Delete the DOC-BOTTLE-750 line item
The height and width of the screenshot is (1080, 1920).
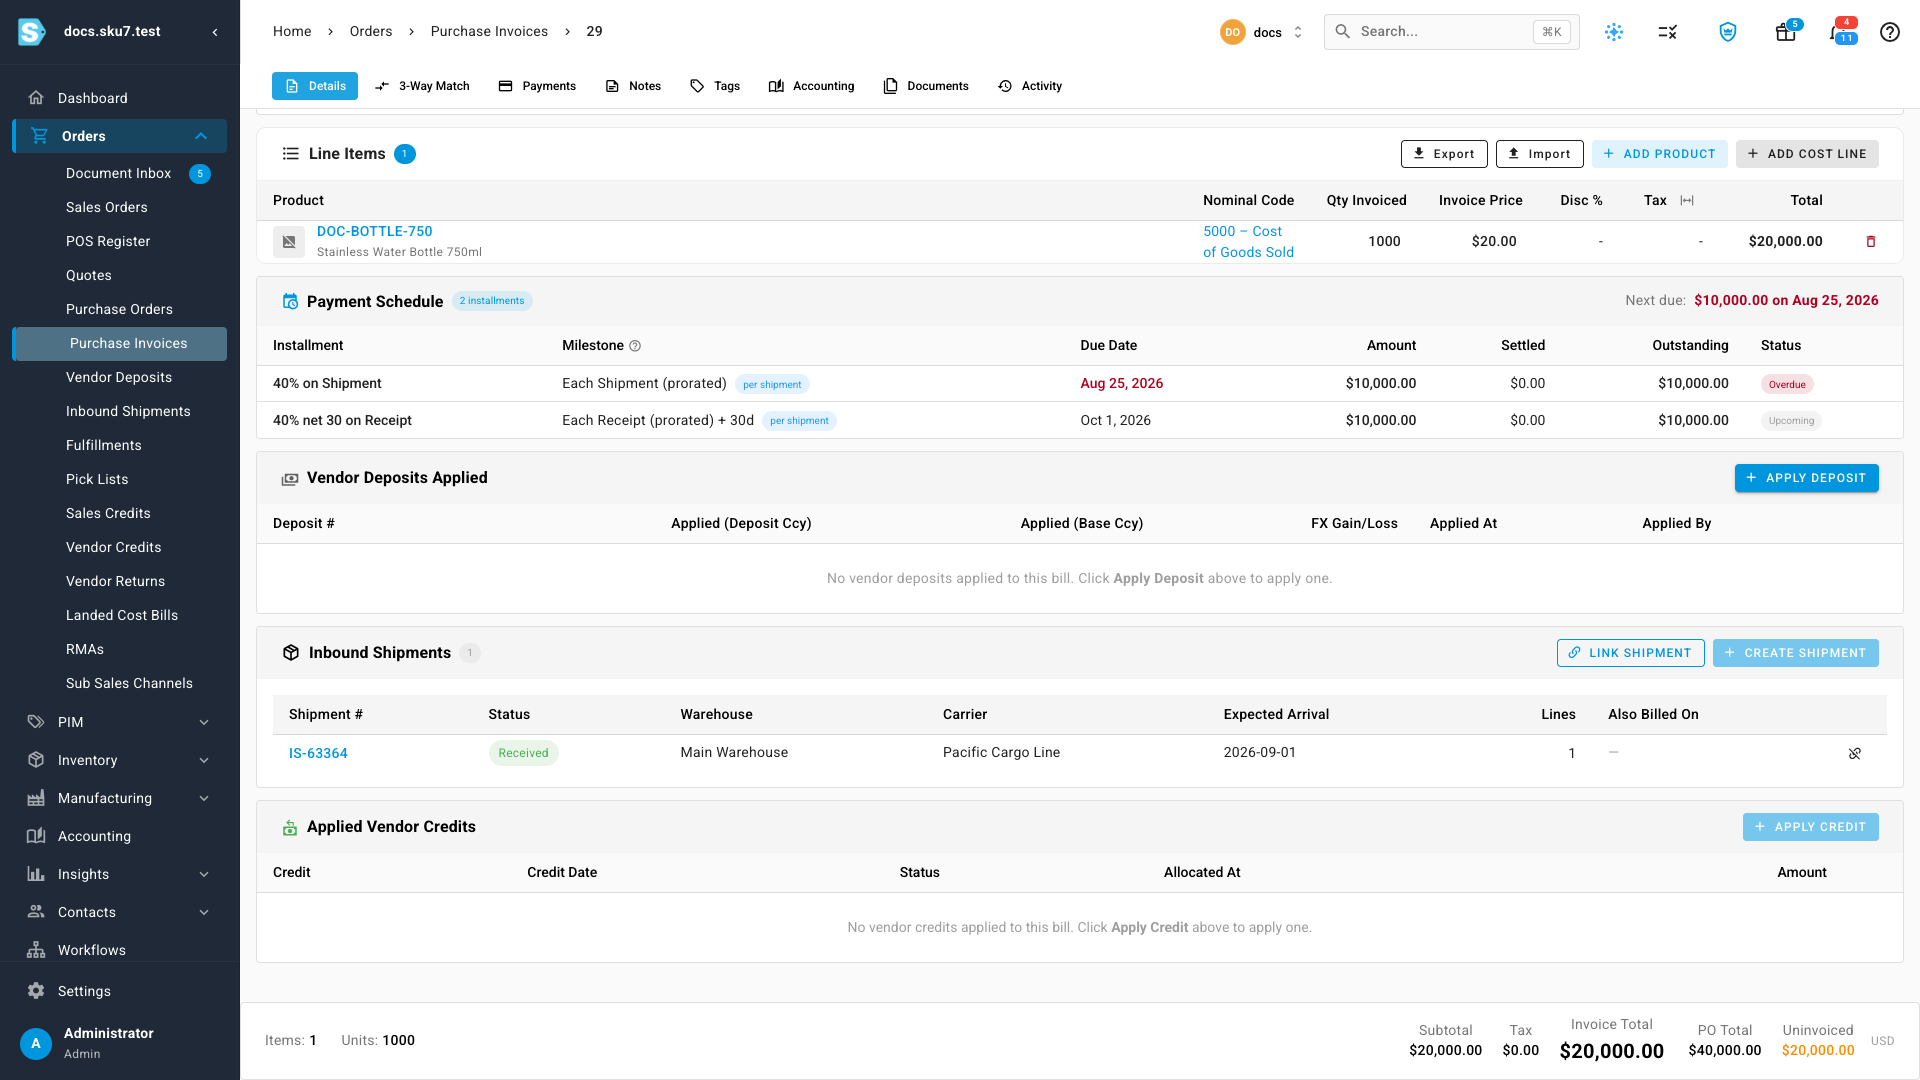(1871, 242)
